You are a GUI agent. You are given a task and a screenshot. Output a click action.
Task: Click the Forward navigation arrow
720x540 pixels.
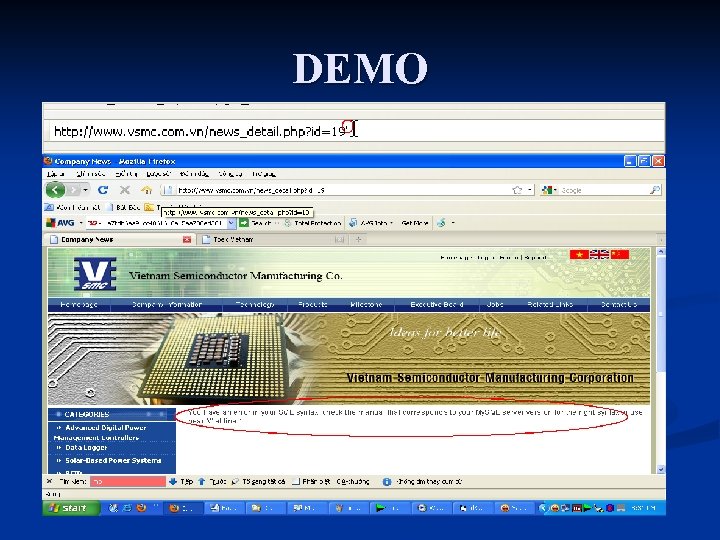click(x=73, y=190)
